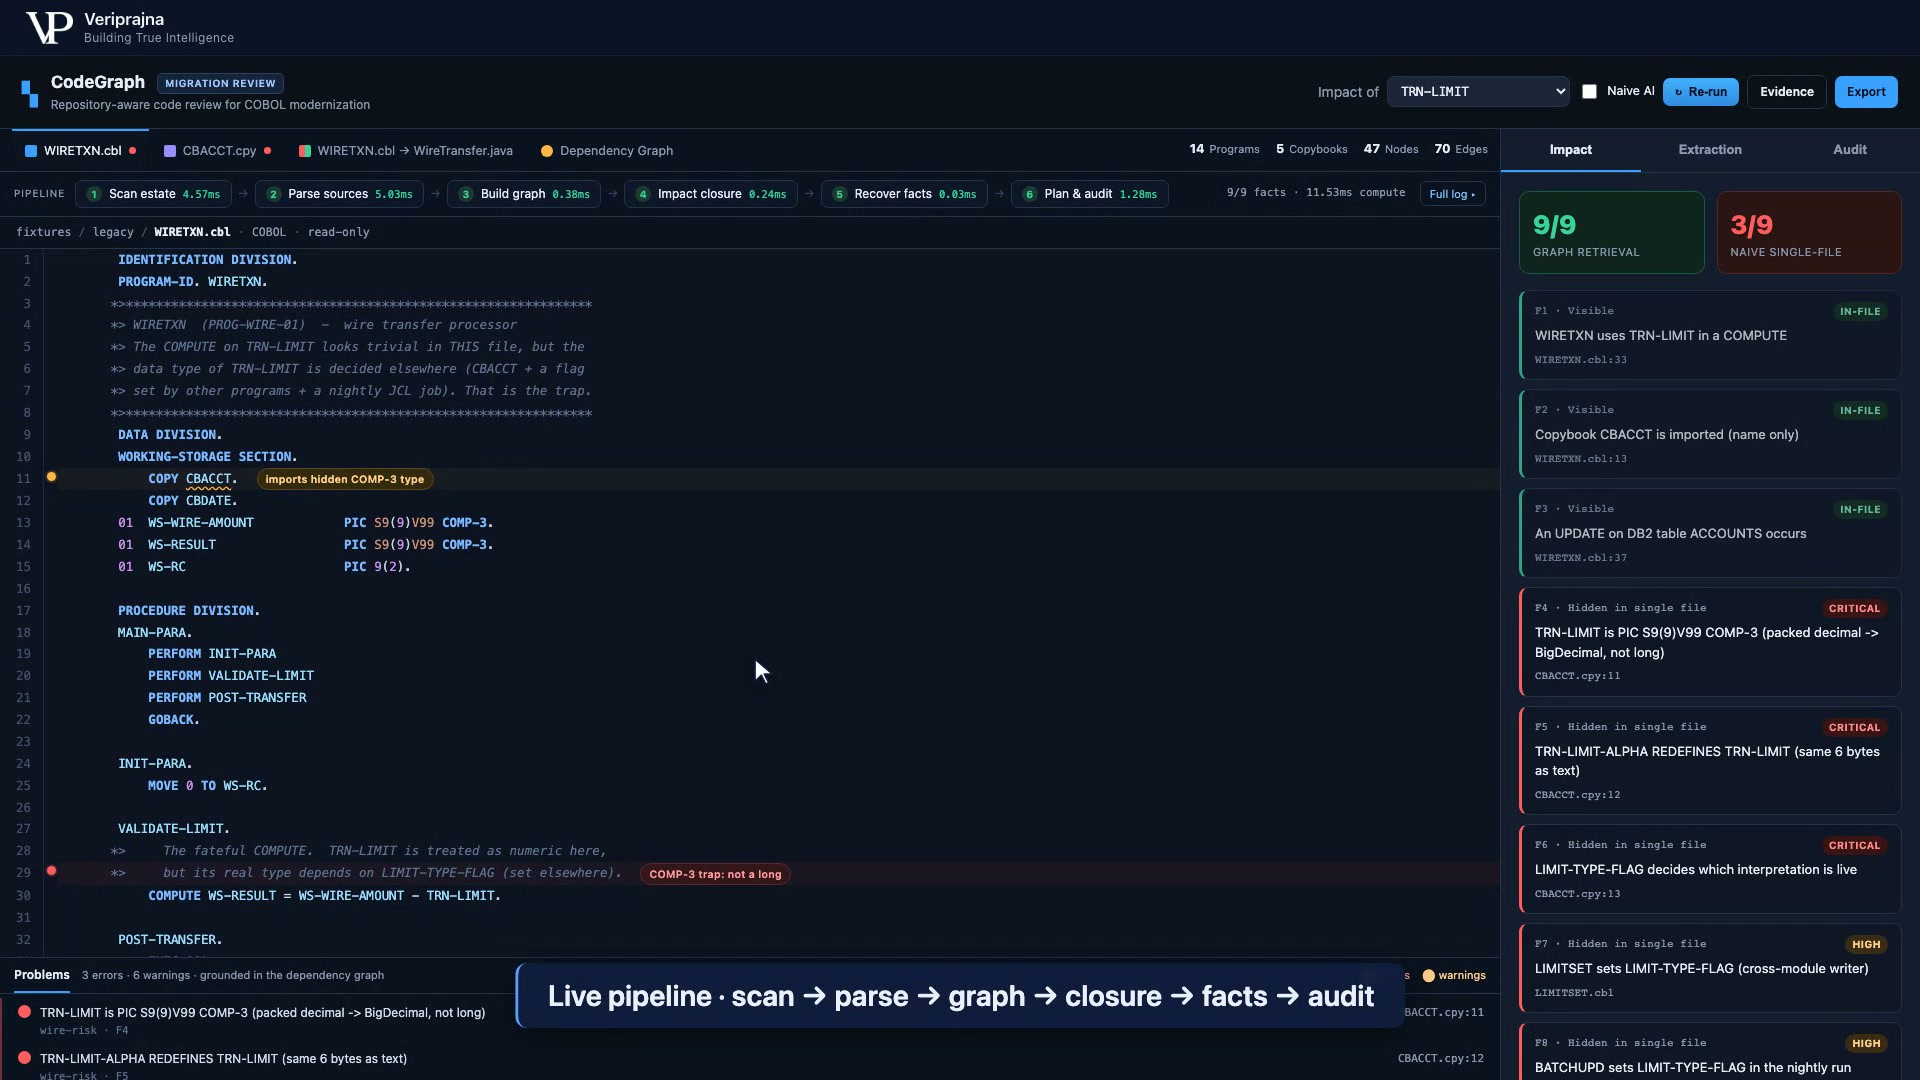Open fact F2 Copybook CBACCT imported card
Image resolution: width=1920 pixels, height=1080 pixels.
pos(1710,434)
